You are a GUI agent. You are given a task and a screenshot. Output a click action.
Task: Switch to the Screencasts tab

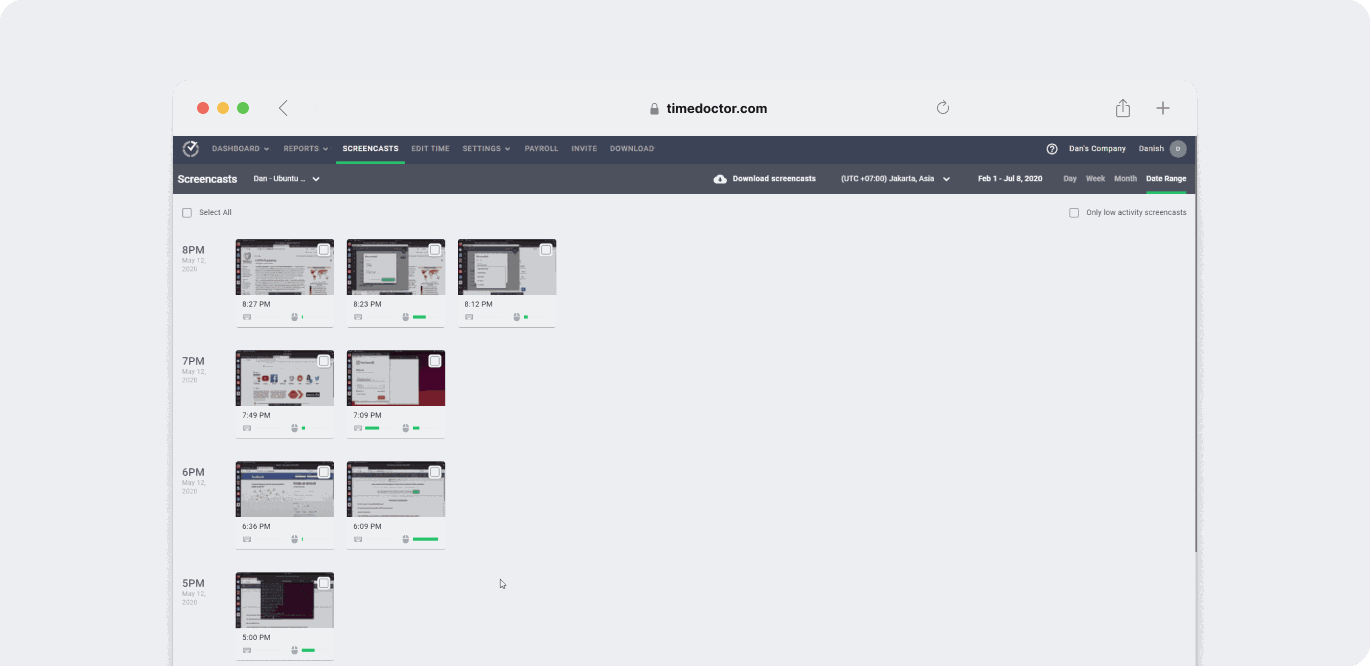(370, 148)
